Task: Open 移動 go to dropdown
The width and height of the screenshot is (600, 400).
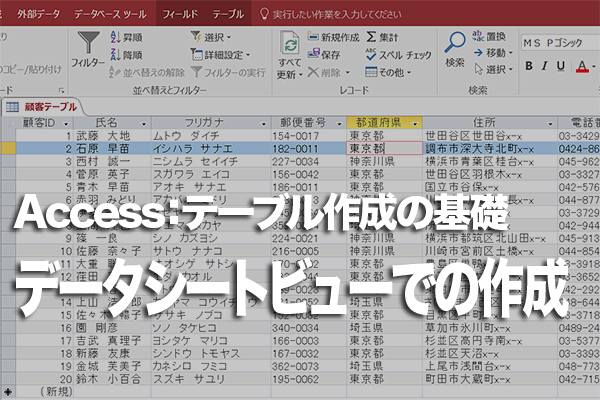Action: tap(493, 52)
